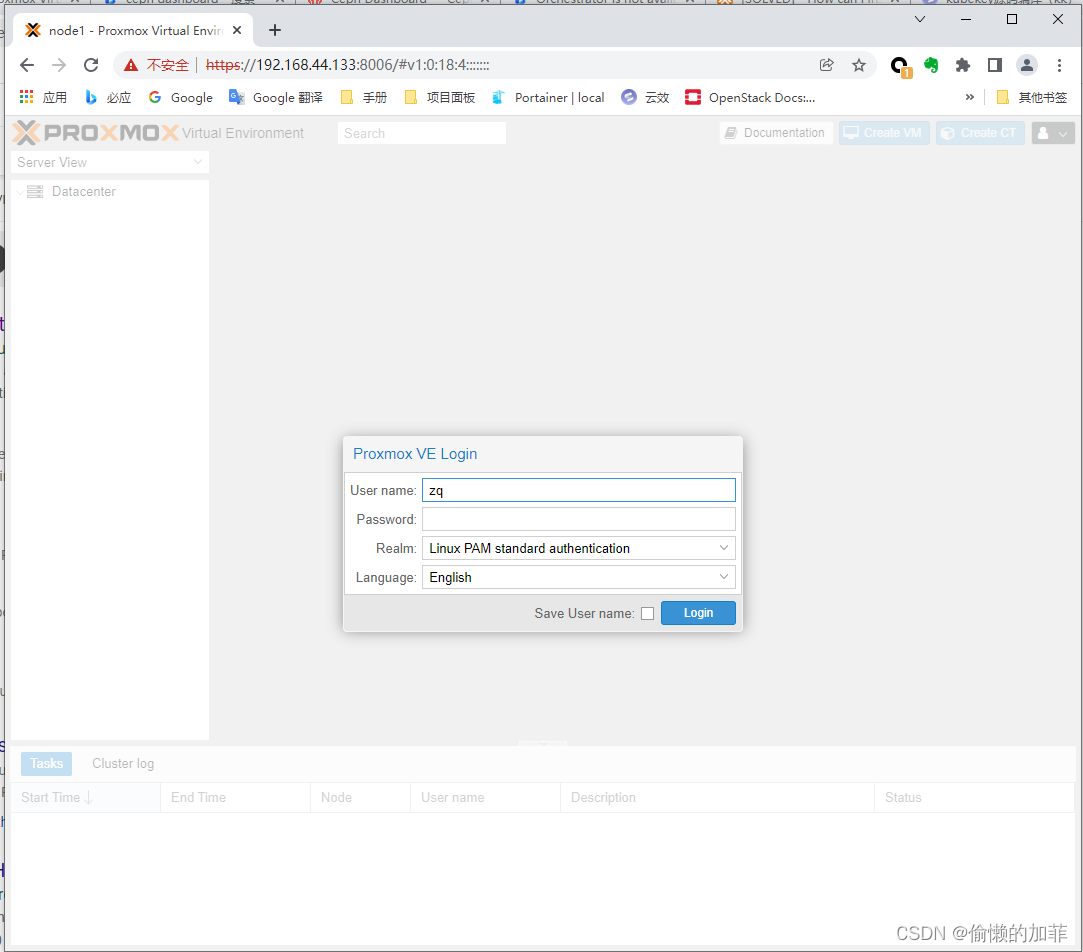This screenshot has height=952, width=1083.
Task: Open the Realm dropdown
Action: pos(723,548)
